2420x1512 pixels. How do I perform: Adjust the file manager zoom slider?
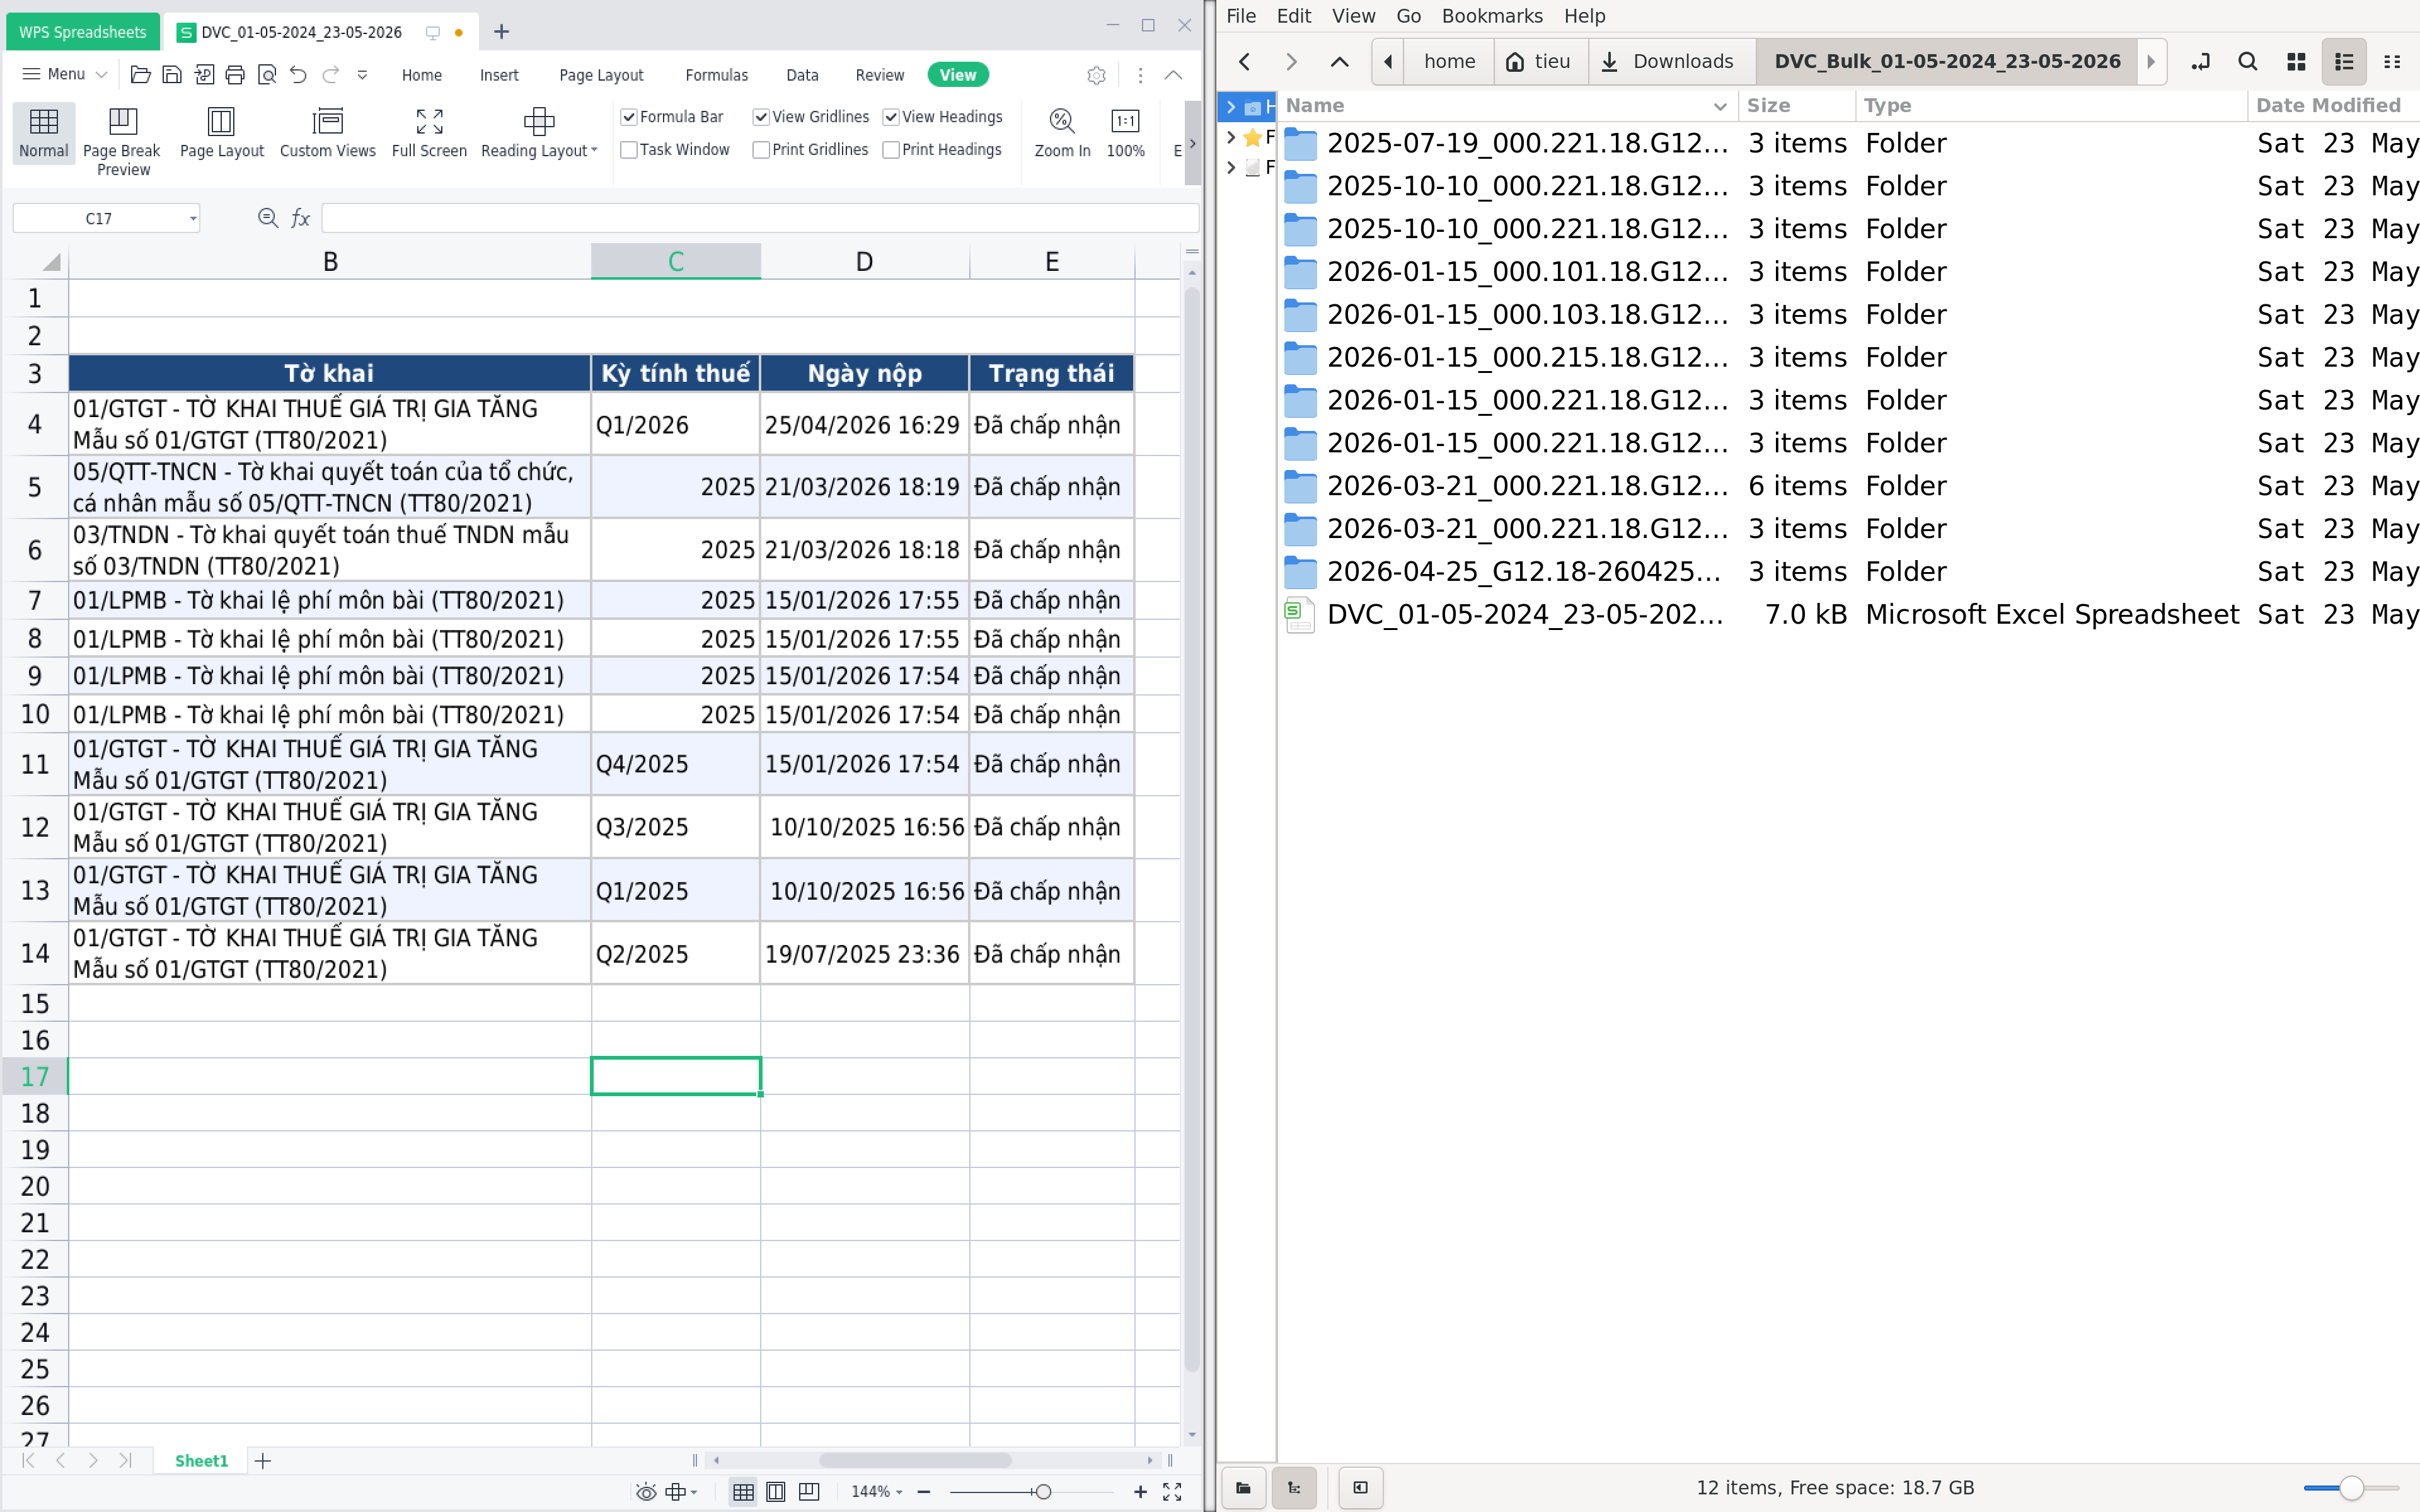click(x=2351, y=1488)
